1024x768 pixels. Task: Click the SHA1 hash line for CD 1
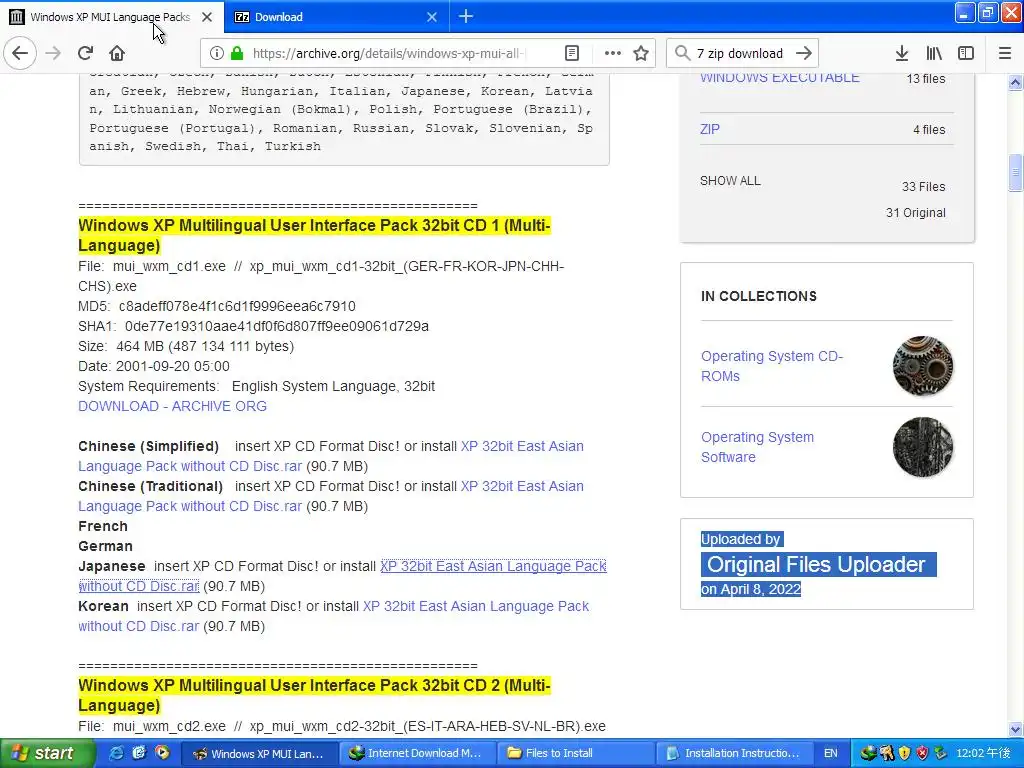tap(253, 327)
